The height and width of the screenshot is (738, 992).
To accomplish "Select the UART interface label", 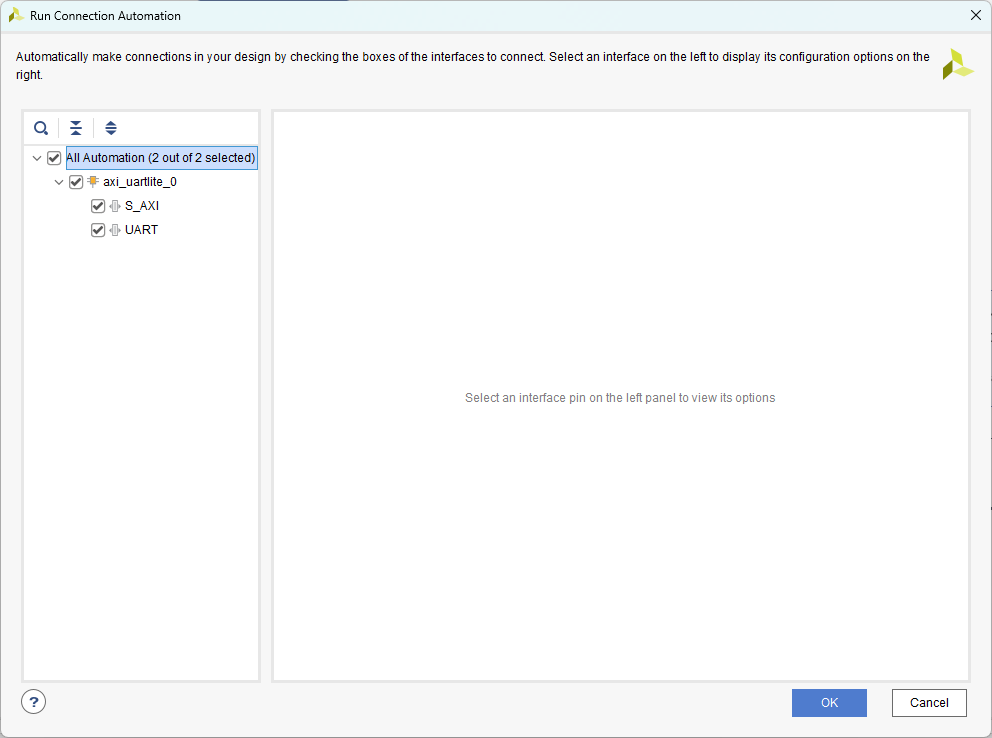I will coord(141,230).
